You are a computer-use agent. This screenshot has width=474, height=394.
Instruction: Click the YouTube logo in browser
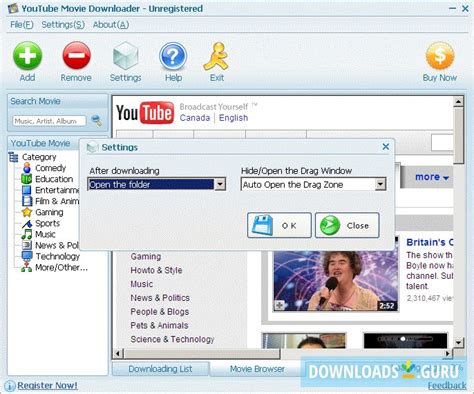(145, 113)
